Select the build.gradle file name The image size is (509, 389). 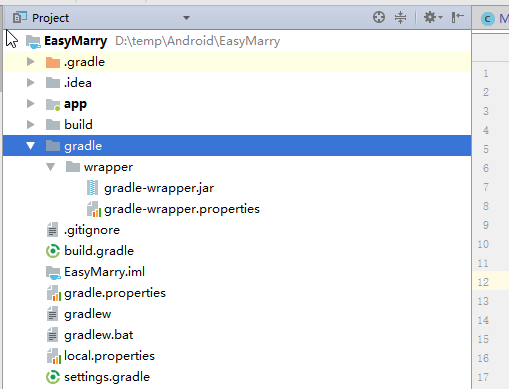(x=99, y=251)
